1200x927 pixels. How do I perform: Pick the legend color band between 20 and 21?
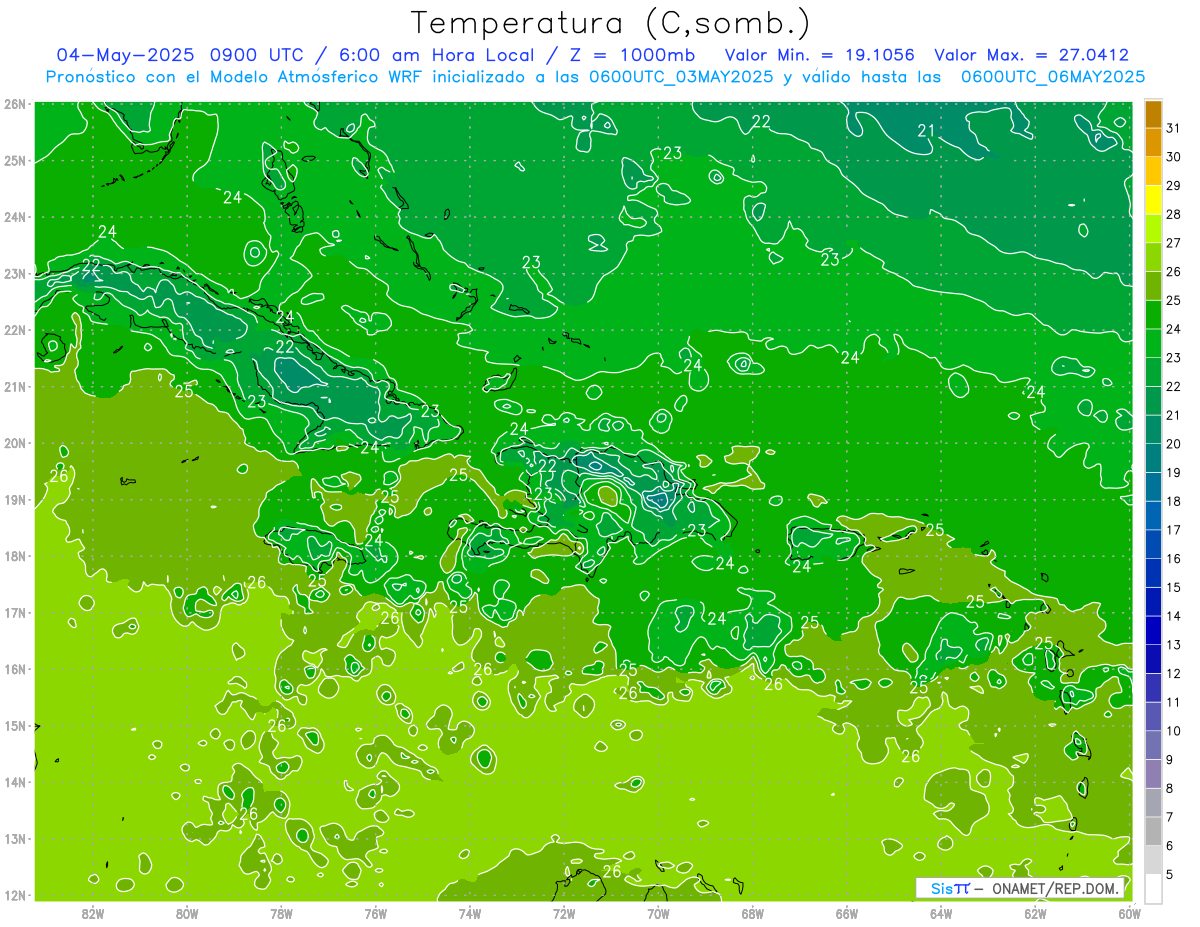click(x=1154, y=430)
